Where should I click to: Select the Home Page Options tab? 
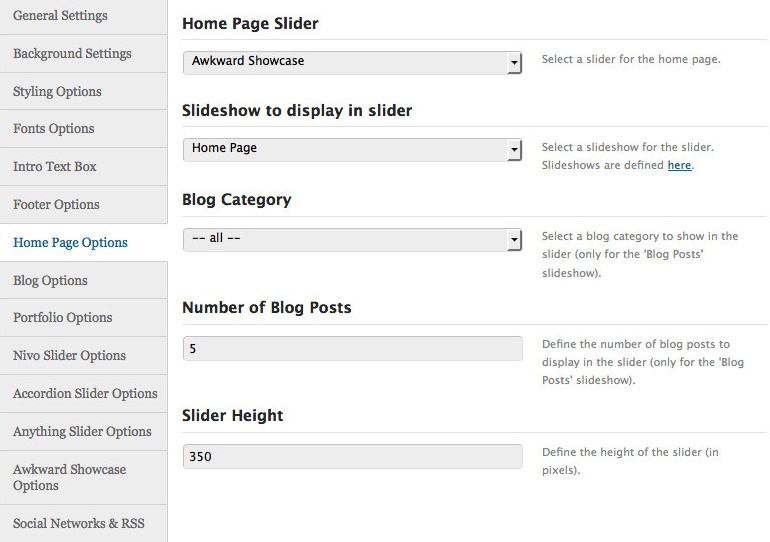point(83,243)
